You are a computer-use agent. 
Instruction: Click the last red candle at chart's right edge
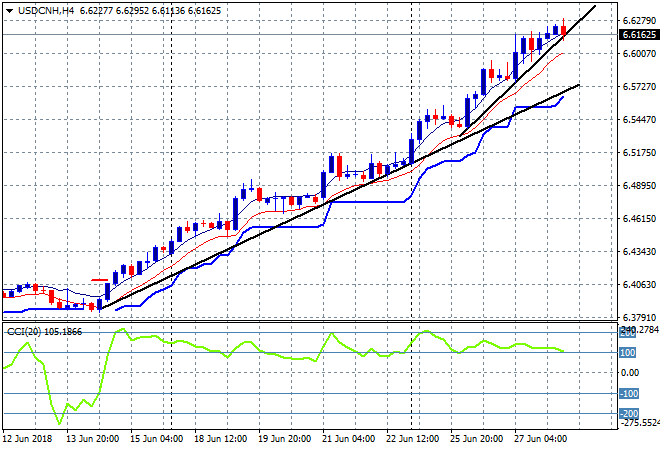point(564,30)
